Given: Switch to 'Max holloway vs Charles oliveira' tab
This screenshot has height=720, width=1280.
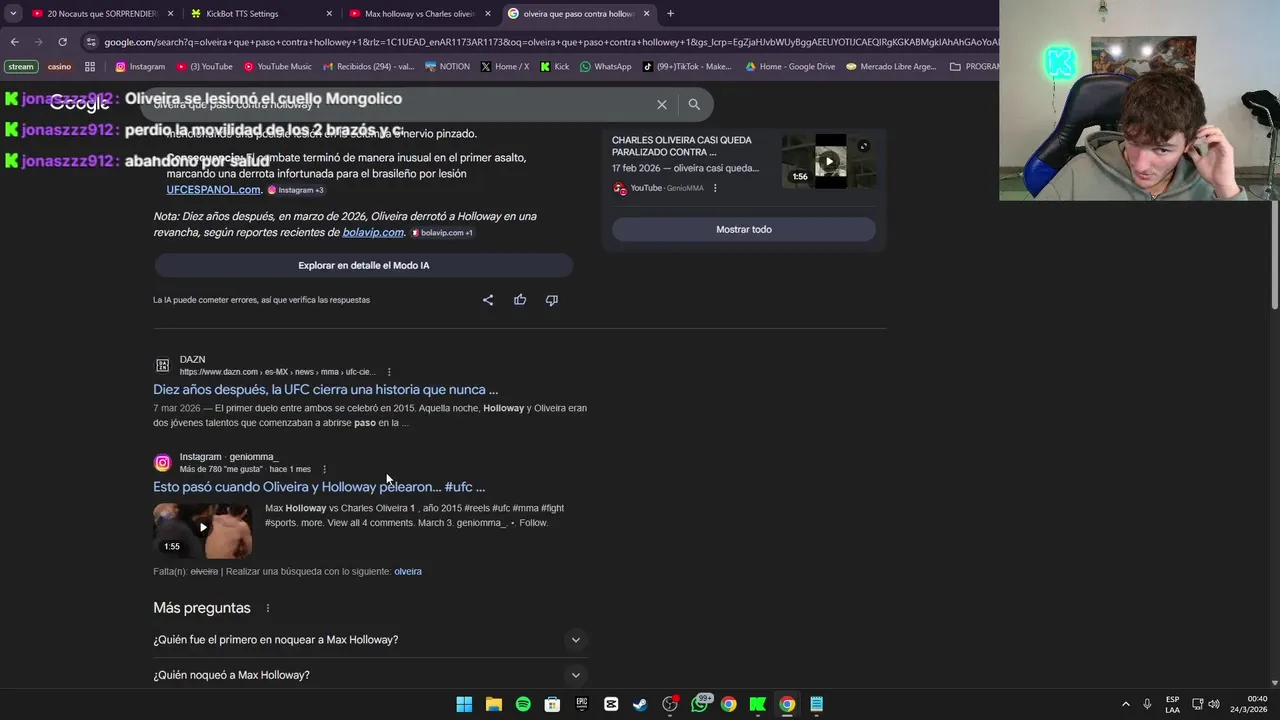Looking at the screenshot, I should [x=419, y=14].
